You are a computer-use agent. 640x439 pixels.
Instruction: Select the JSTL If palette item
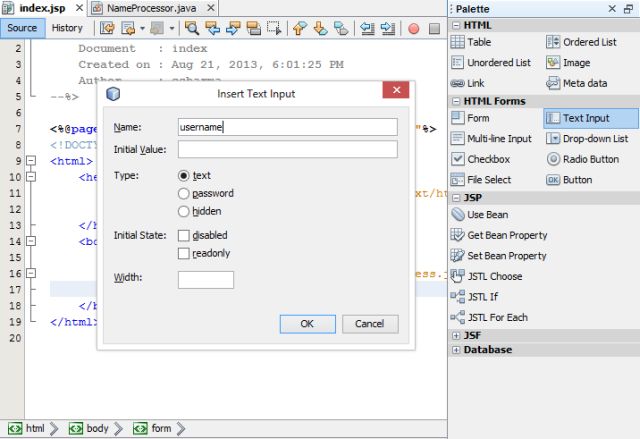(x=474, y=297)
